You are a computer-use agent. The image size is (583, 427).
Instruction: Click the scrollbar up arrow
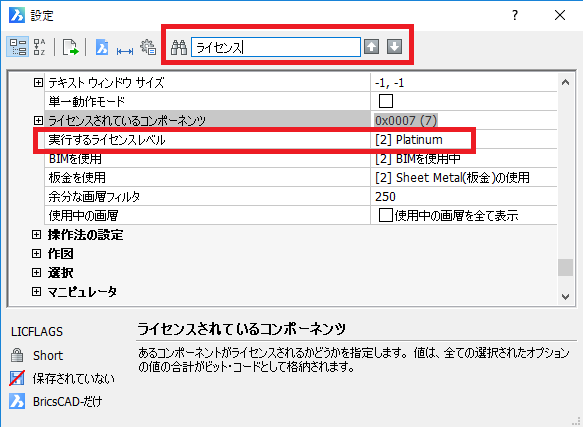tap(565, 82)
